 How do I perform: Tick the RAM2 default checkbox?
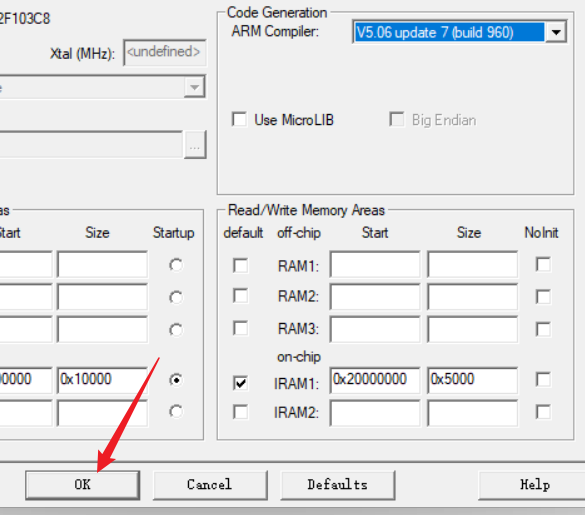pos(240,296)
